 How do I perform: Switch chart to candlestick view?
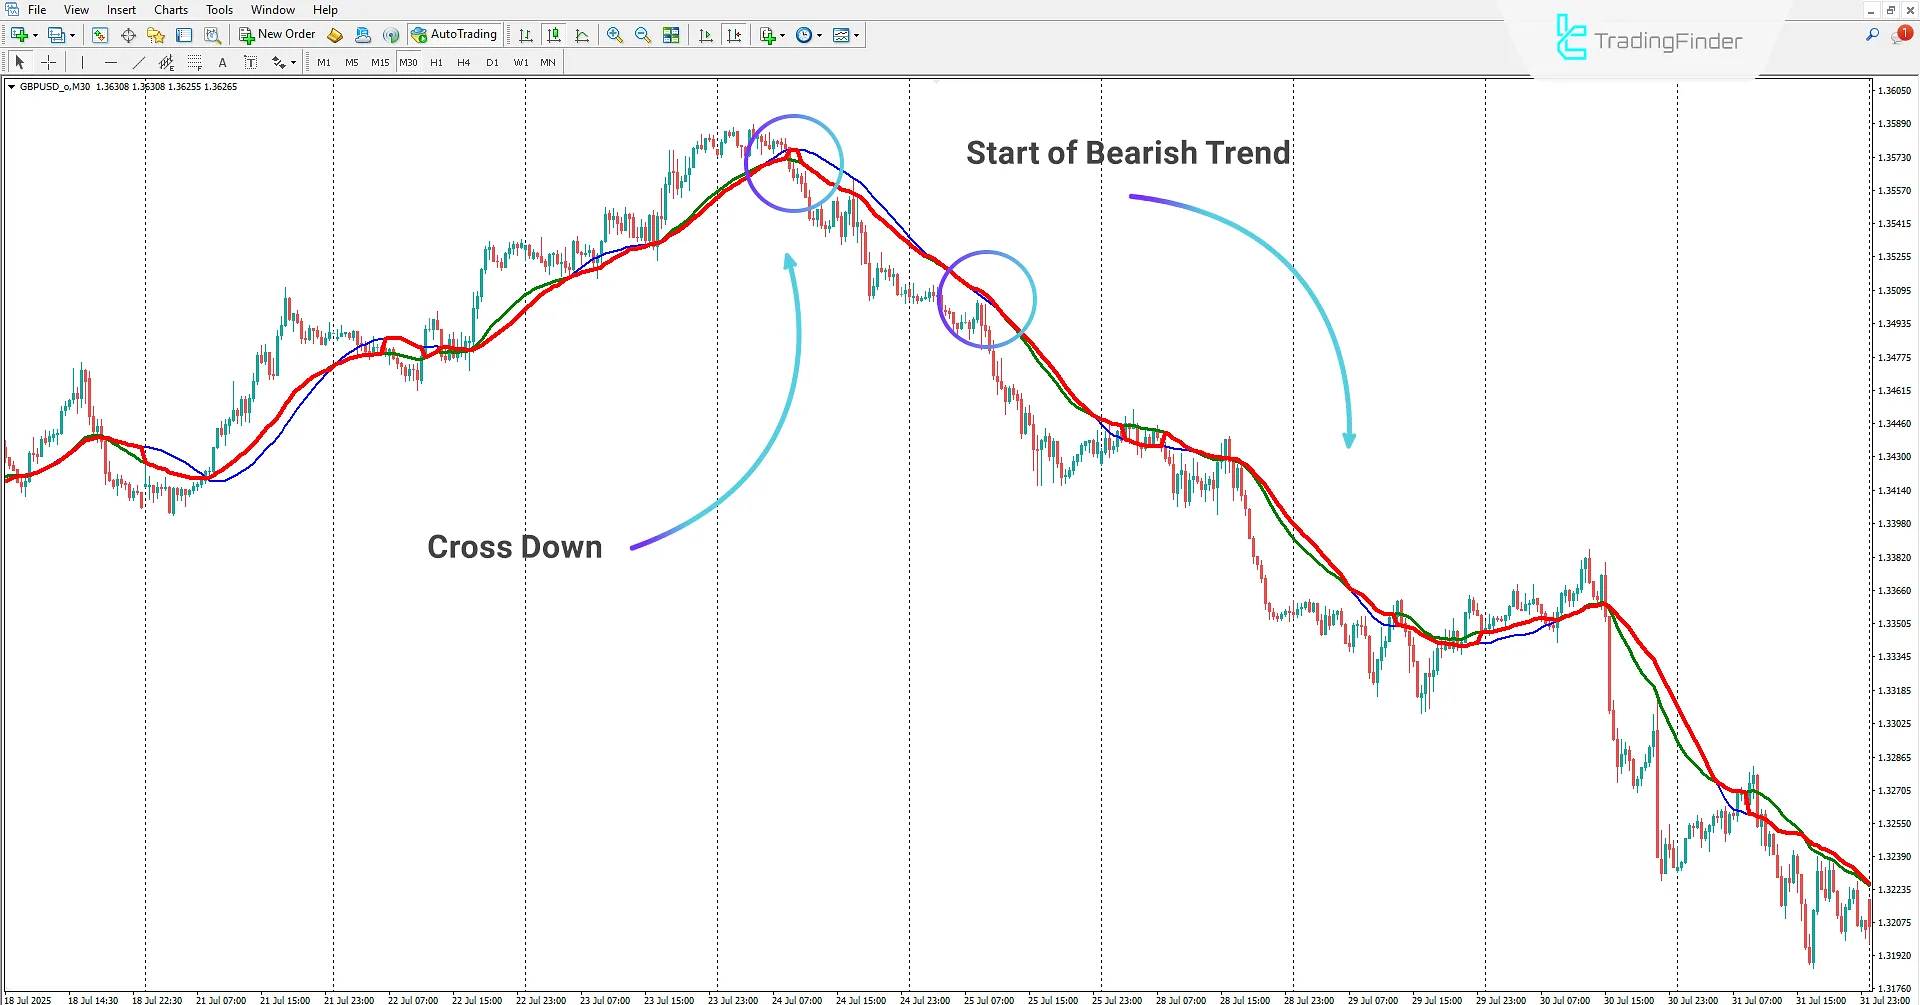point(553,35)
